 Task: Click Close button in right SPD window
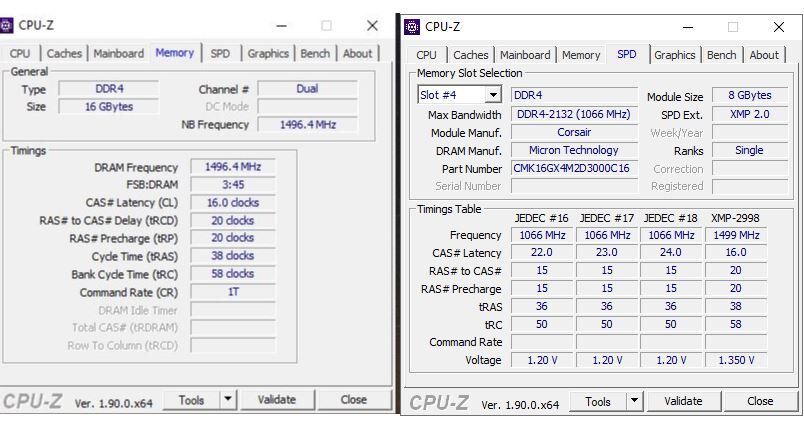pyautogui.click(x=760, y=401)
